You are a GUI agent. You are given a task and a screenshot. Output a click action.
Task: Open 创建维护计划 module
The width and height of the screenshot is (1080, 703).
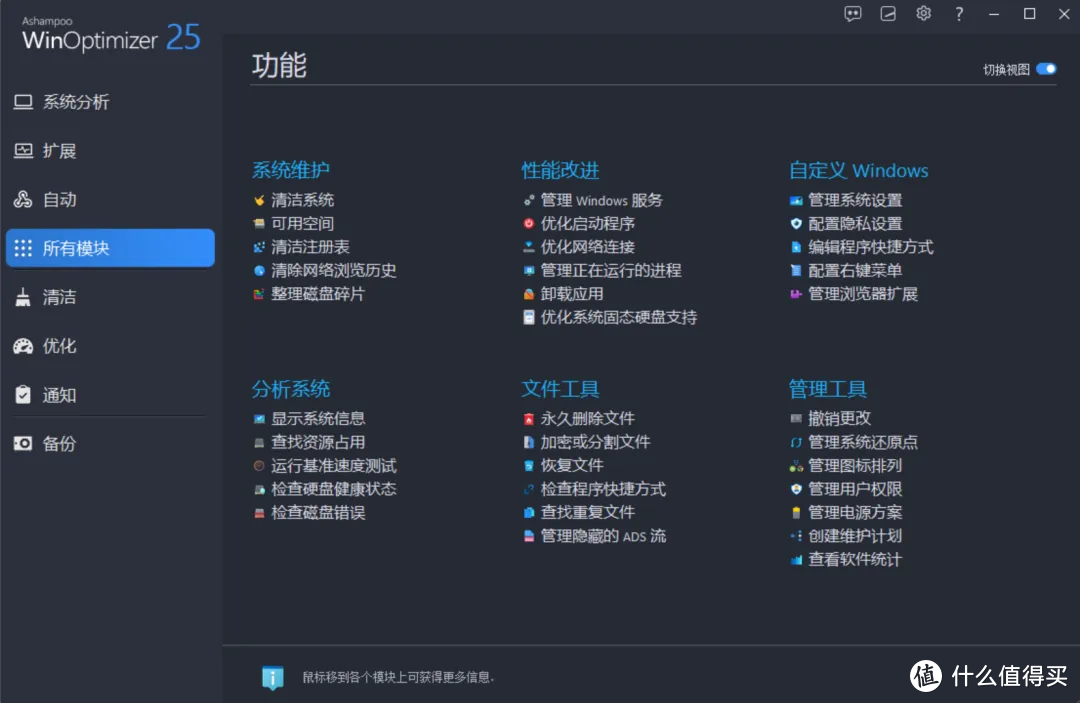[846, 536]
